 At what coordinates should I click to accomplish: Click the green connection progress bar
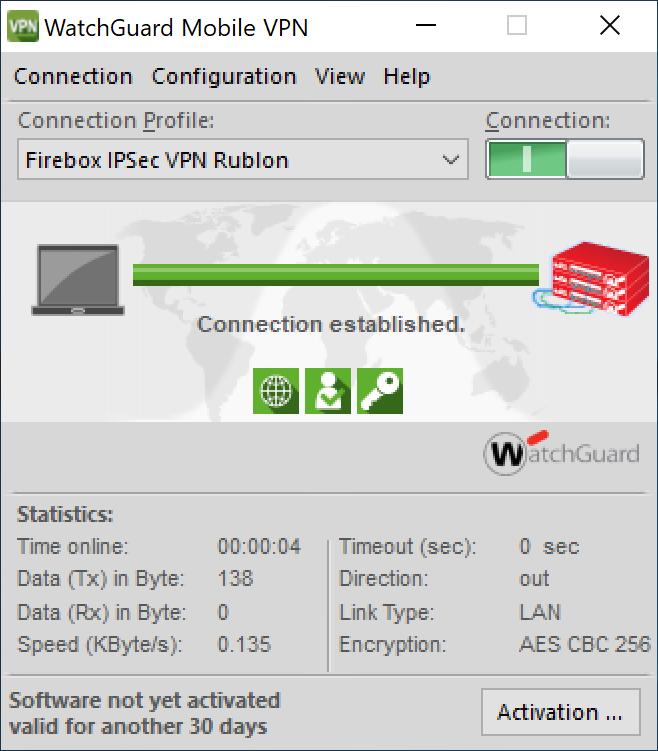[x=336, y=273]
